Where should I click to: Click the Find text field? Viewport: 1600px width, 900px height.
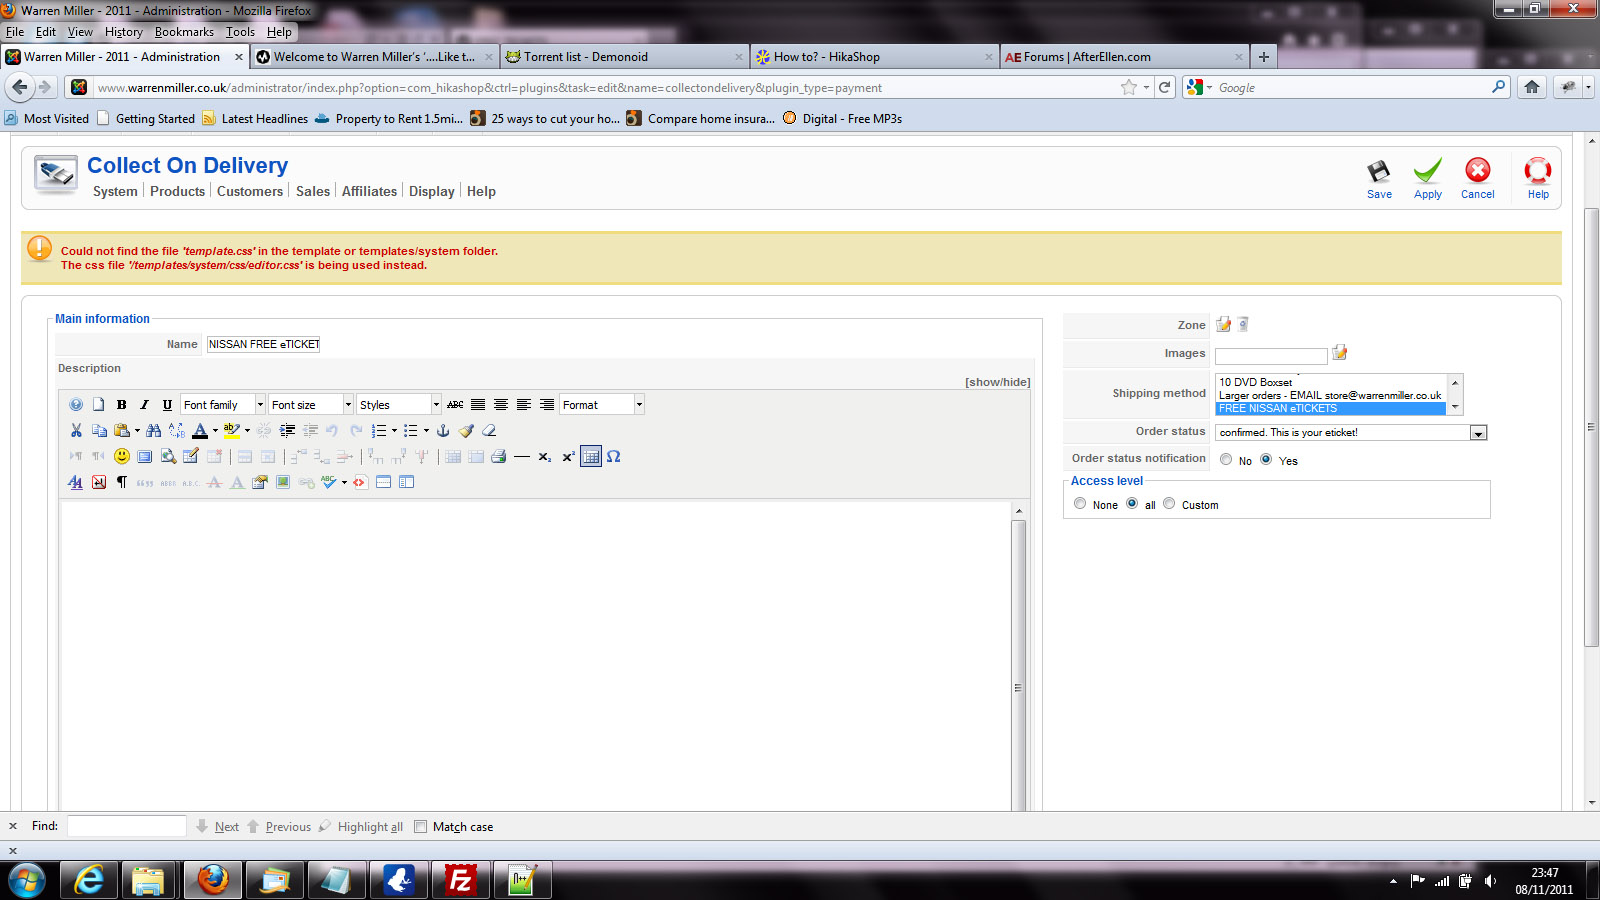[126, 826]
